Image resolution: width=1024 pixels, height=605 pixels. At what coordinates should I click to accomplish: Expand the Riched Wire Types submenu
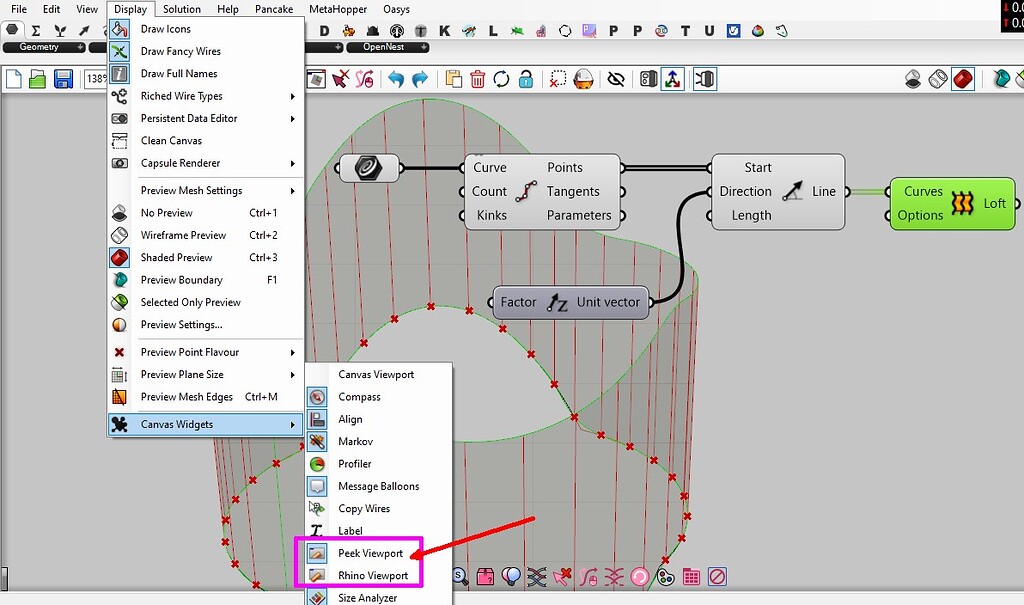181,96
